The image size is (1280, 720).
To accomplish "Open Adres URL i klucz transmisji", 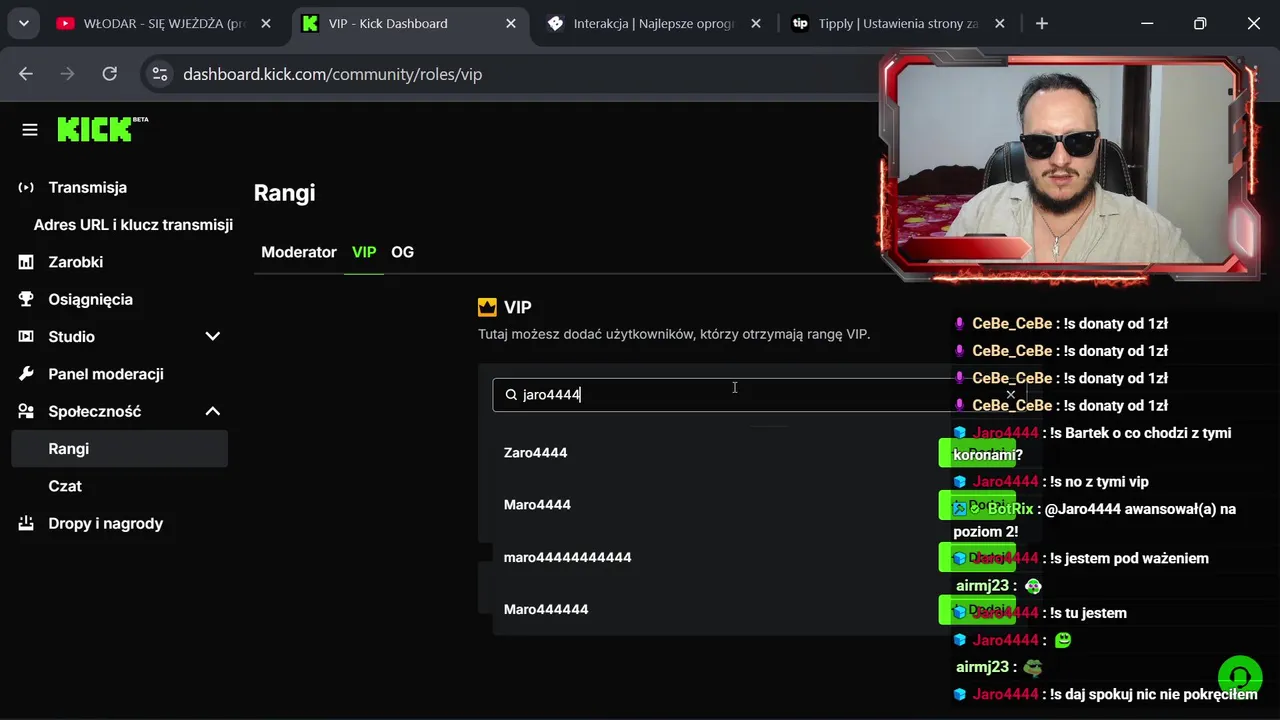I will [133, 225].
